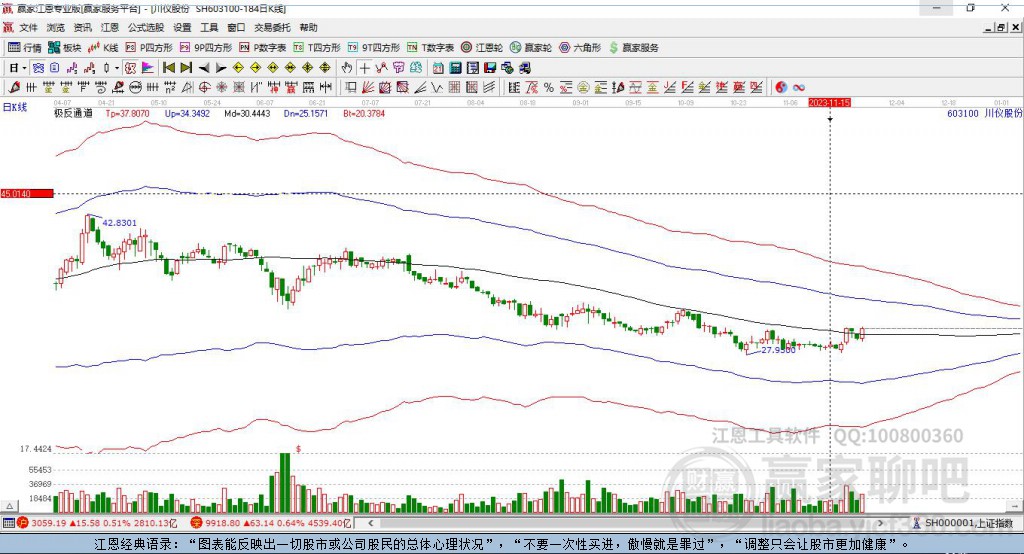The width and height of the screenshot is (1024, 554).
Task: Open the 行情 quotes view
Action: tap(24, 48)
